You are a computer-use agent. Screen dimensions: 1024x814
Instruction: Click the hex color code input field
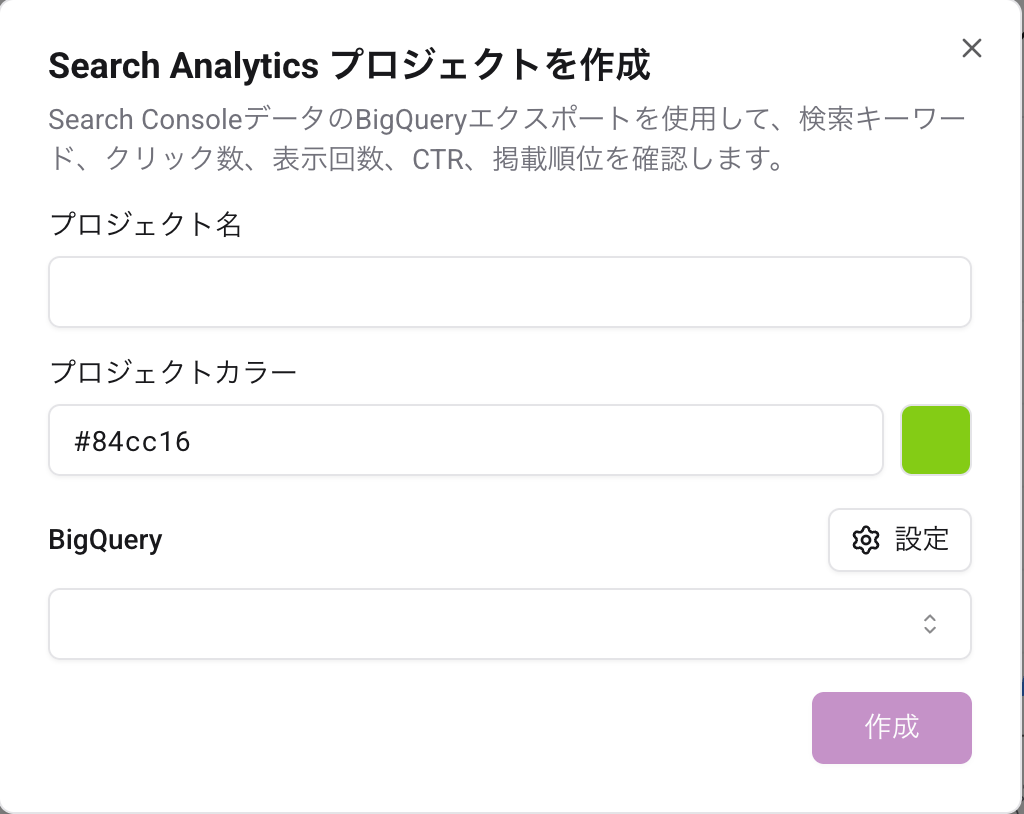(465, 440)
